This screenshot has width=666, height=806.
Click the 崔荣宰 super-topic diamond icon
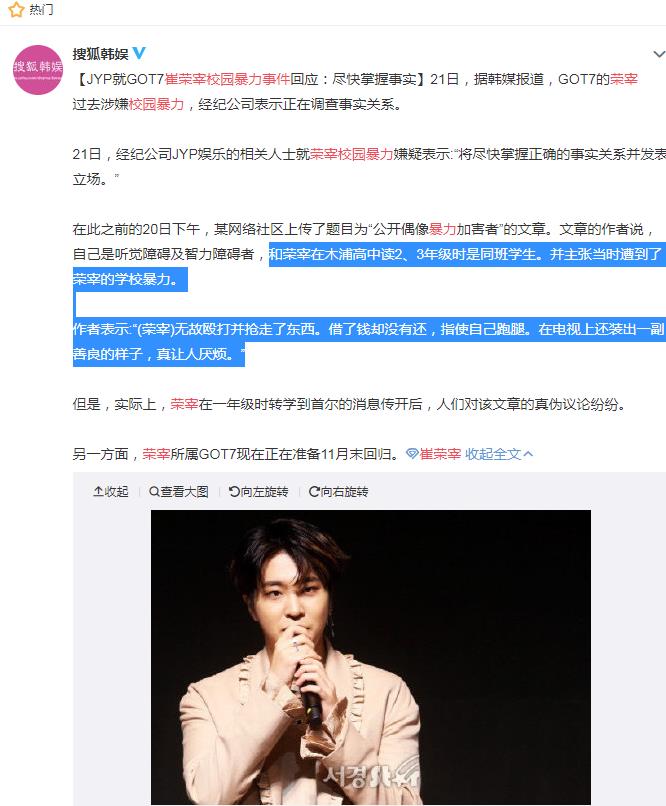click(x=412, y=454)
